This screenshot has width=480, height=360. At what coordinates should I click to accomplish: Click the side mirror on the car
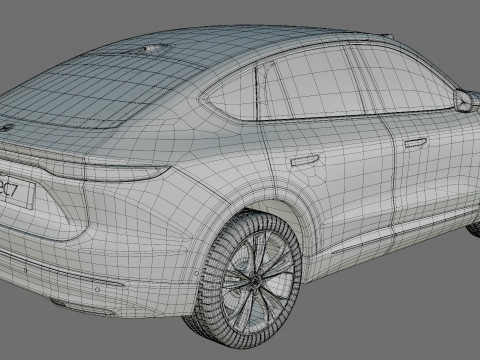click(465, 101)
